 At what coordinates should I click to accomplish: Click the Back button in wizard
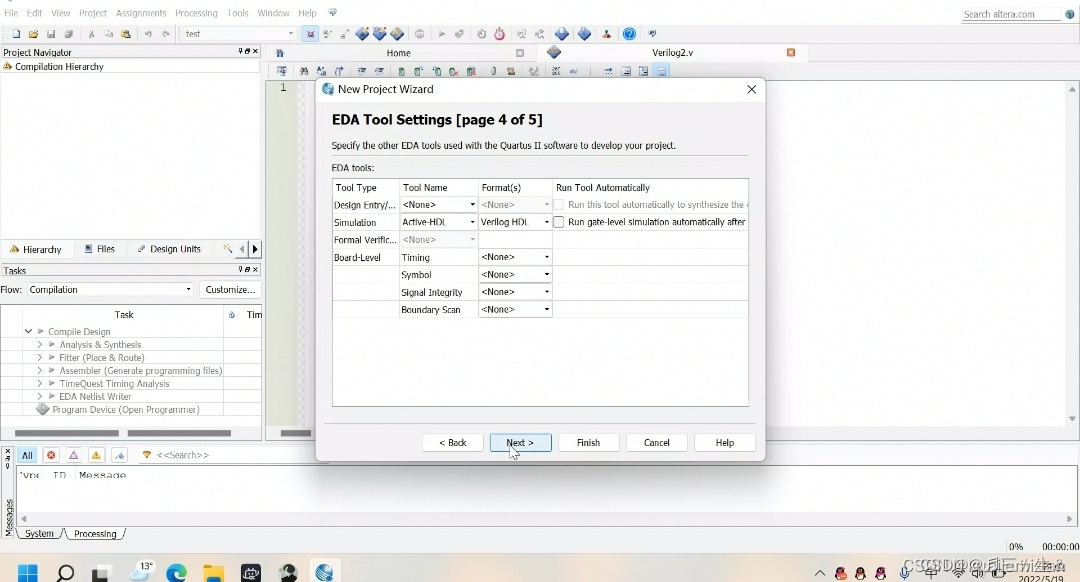tap(453, 443)
